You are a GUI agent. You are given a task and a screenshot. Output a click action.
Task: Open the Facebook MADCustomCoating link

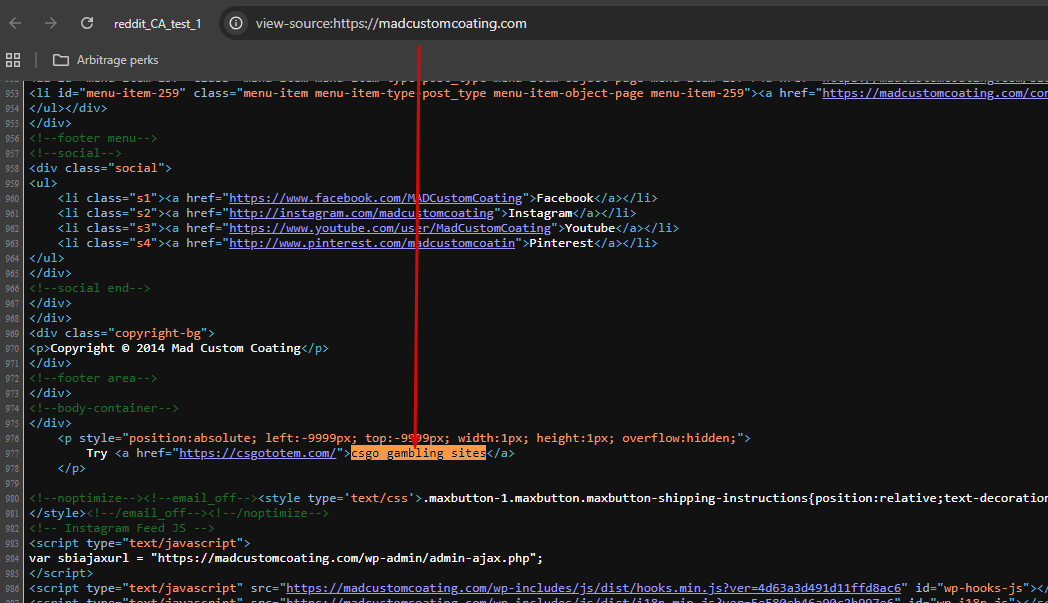376,198
